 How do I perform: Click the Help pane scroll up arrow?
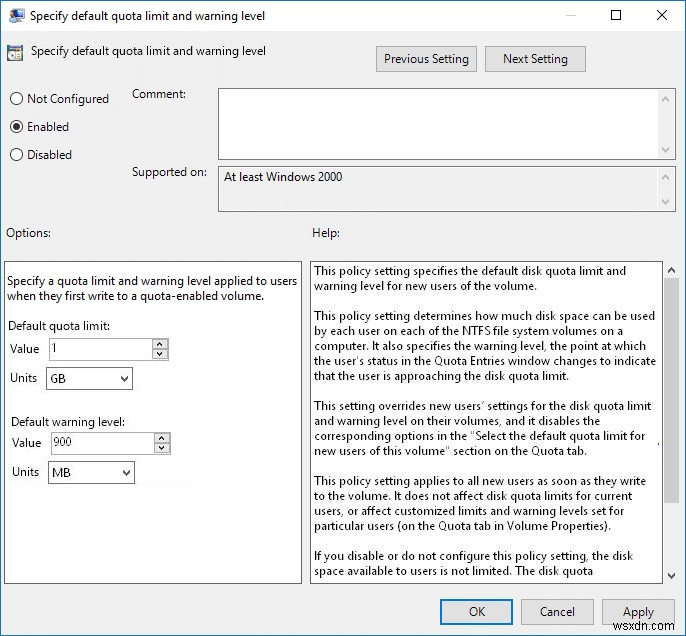pyautogui.click(x=672, y=271)
